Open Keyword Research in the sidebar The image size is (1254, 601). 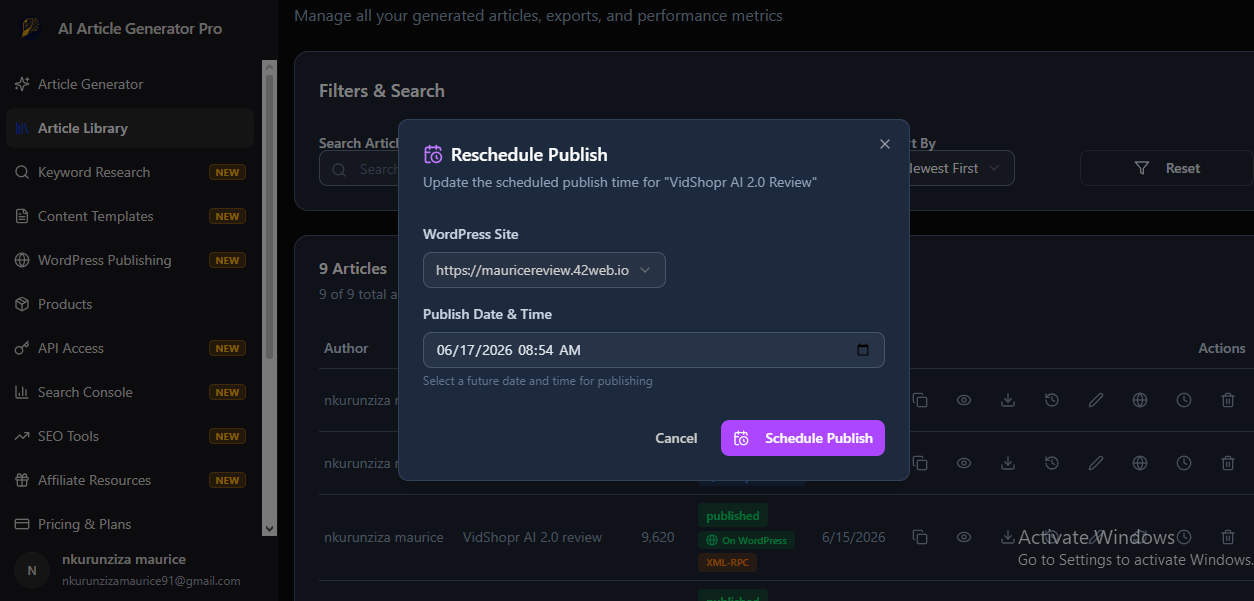(94, 172)
